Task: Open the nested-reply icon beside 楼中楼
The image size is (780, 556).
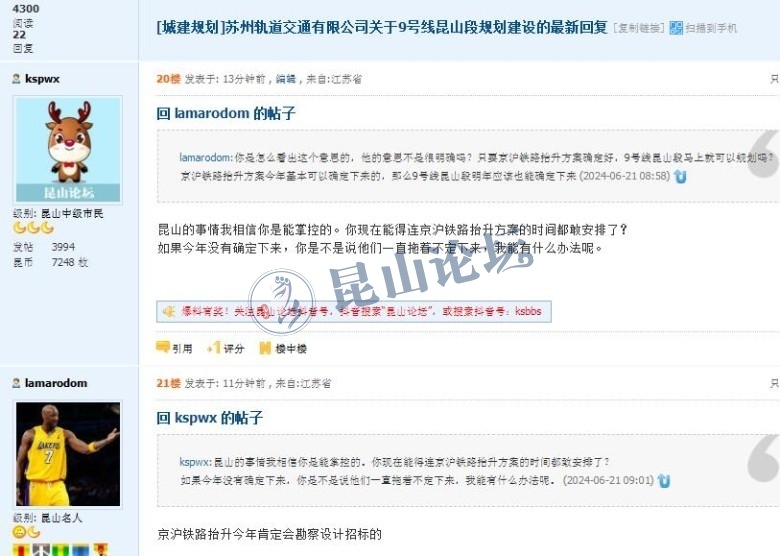Action: pos(265,348)
